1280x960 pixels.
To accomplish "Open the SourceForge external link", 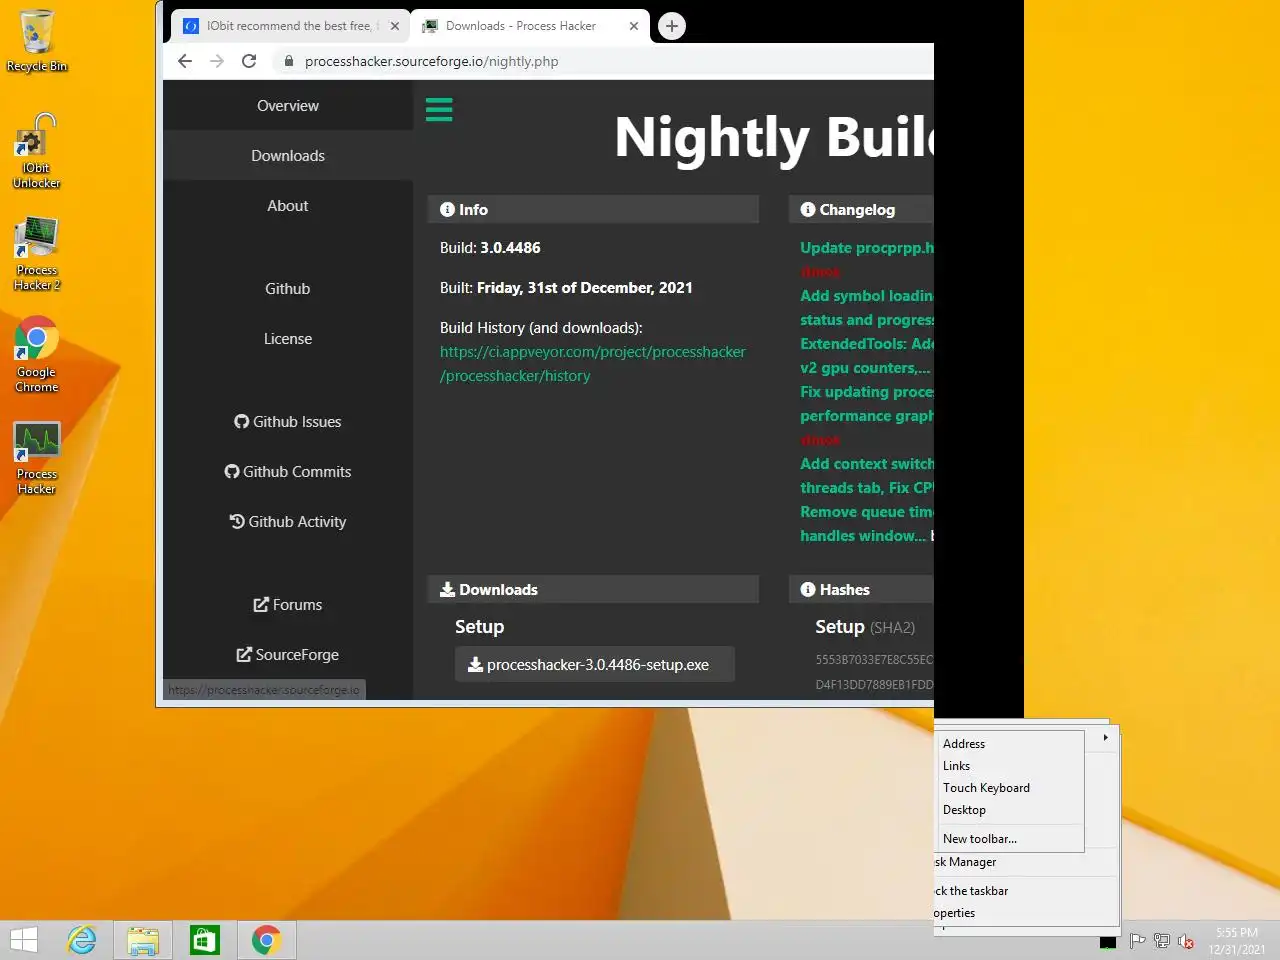I will pyautogui.click(x=288, y=654).
